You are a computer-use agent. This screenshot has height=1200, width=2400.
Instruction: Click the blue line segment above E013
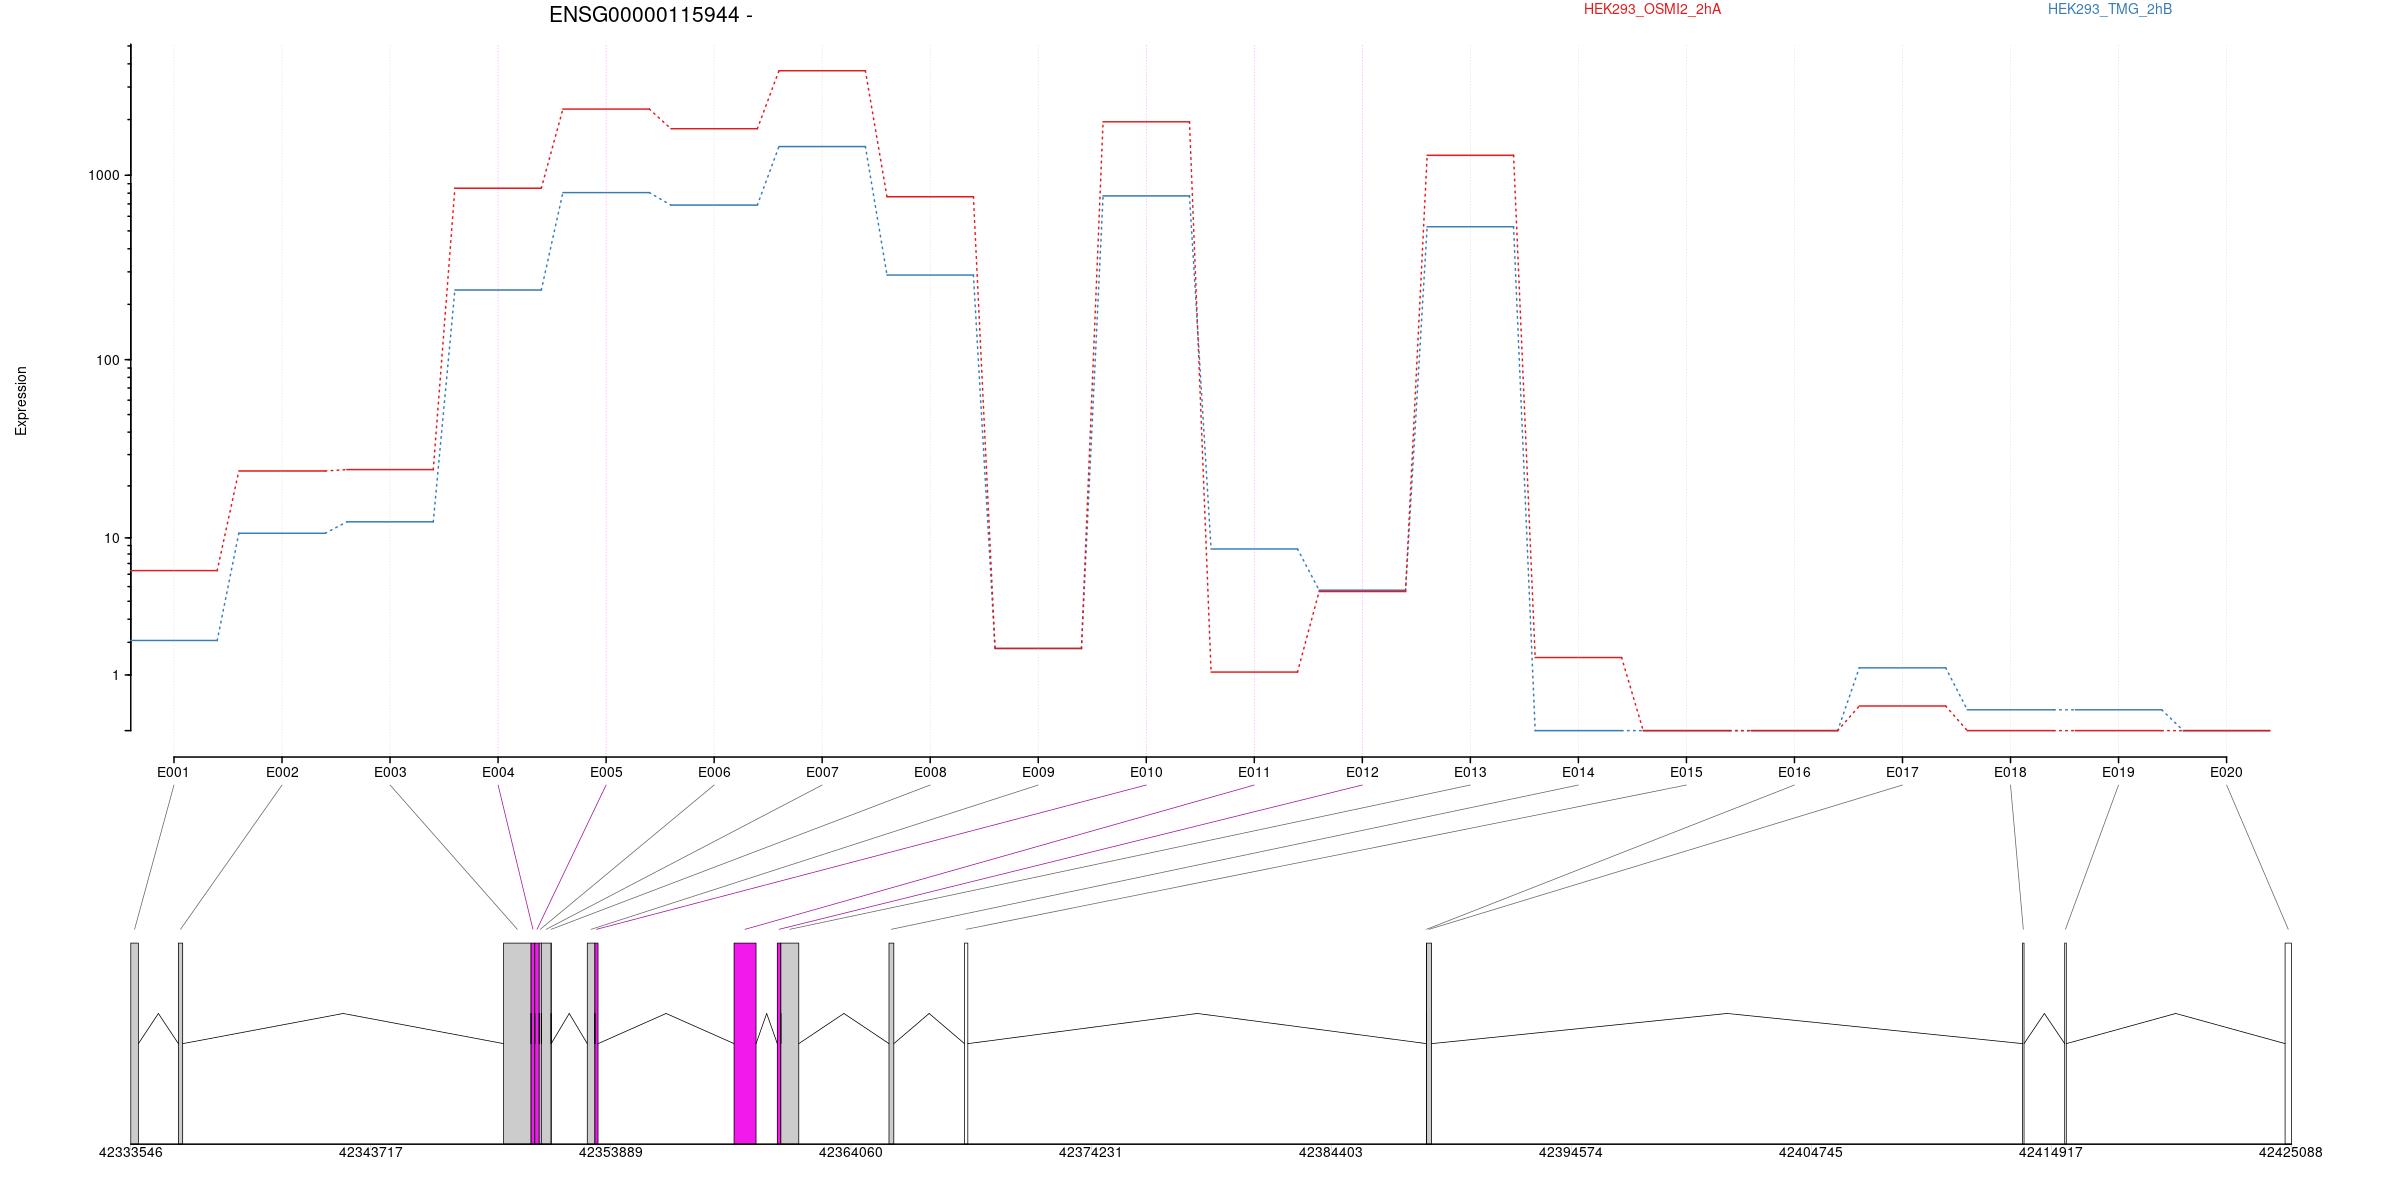click(x=1470, y=227)
